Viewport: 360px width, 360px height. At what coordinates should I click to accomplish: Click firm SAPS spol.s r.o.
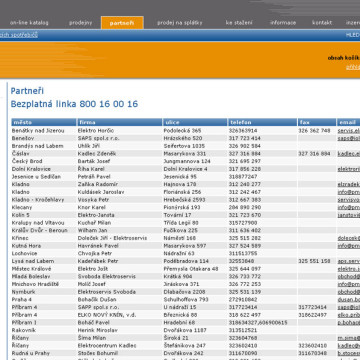pos(99,138)
